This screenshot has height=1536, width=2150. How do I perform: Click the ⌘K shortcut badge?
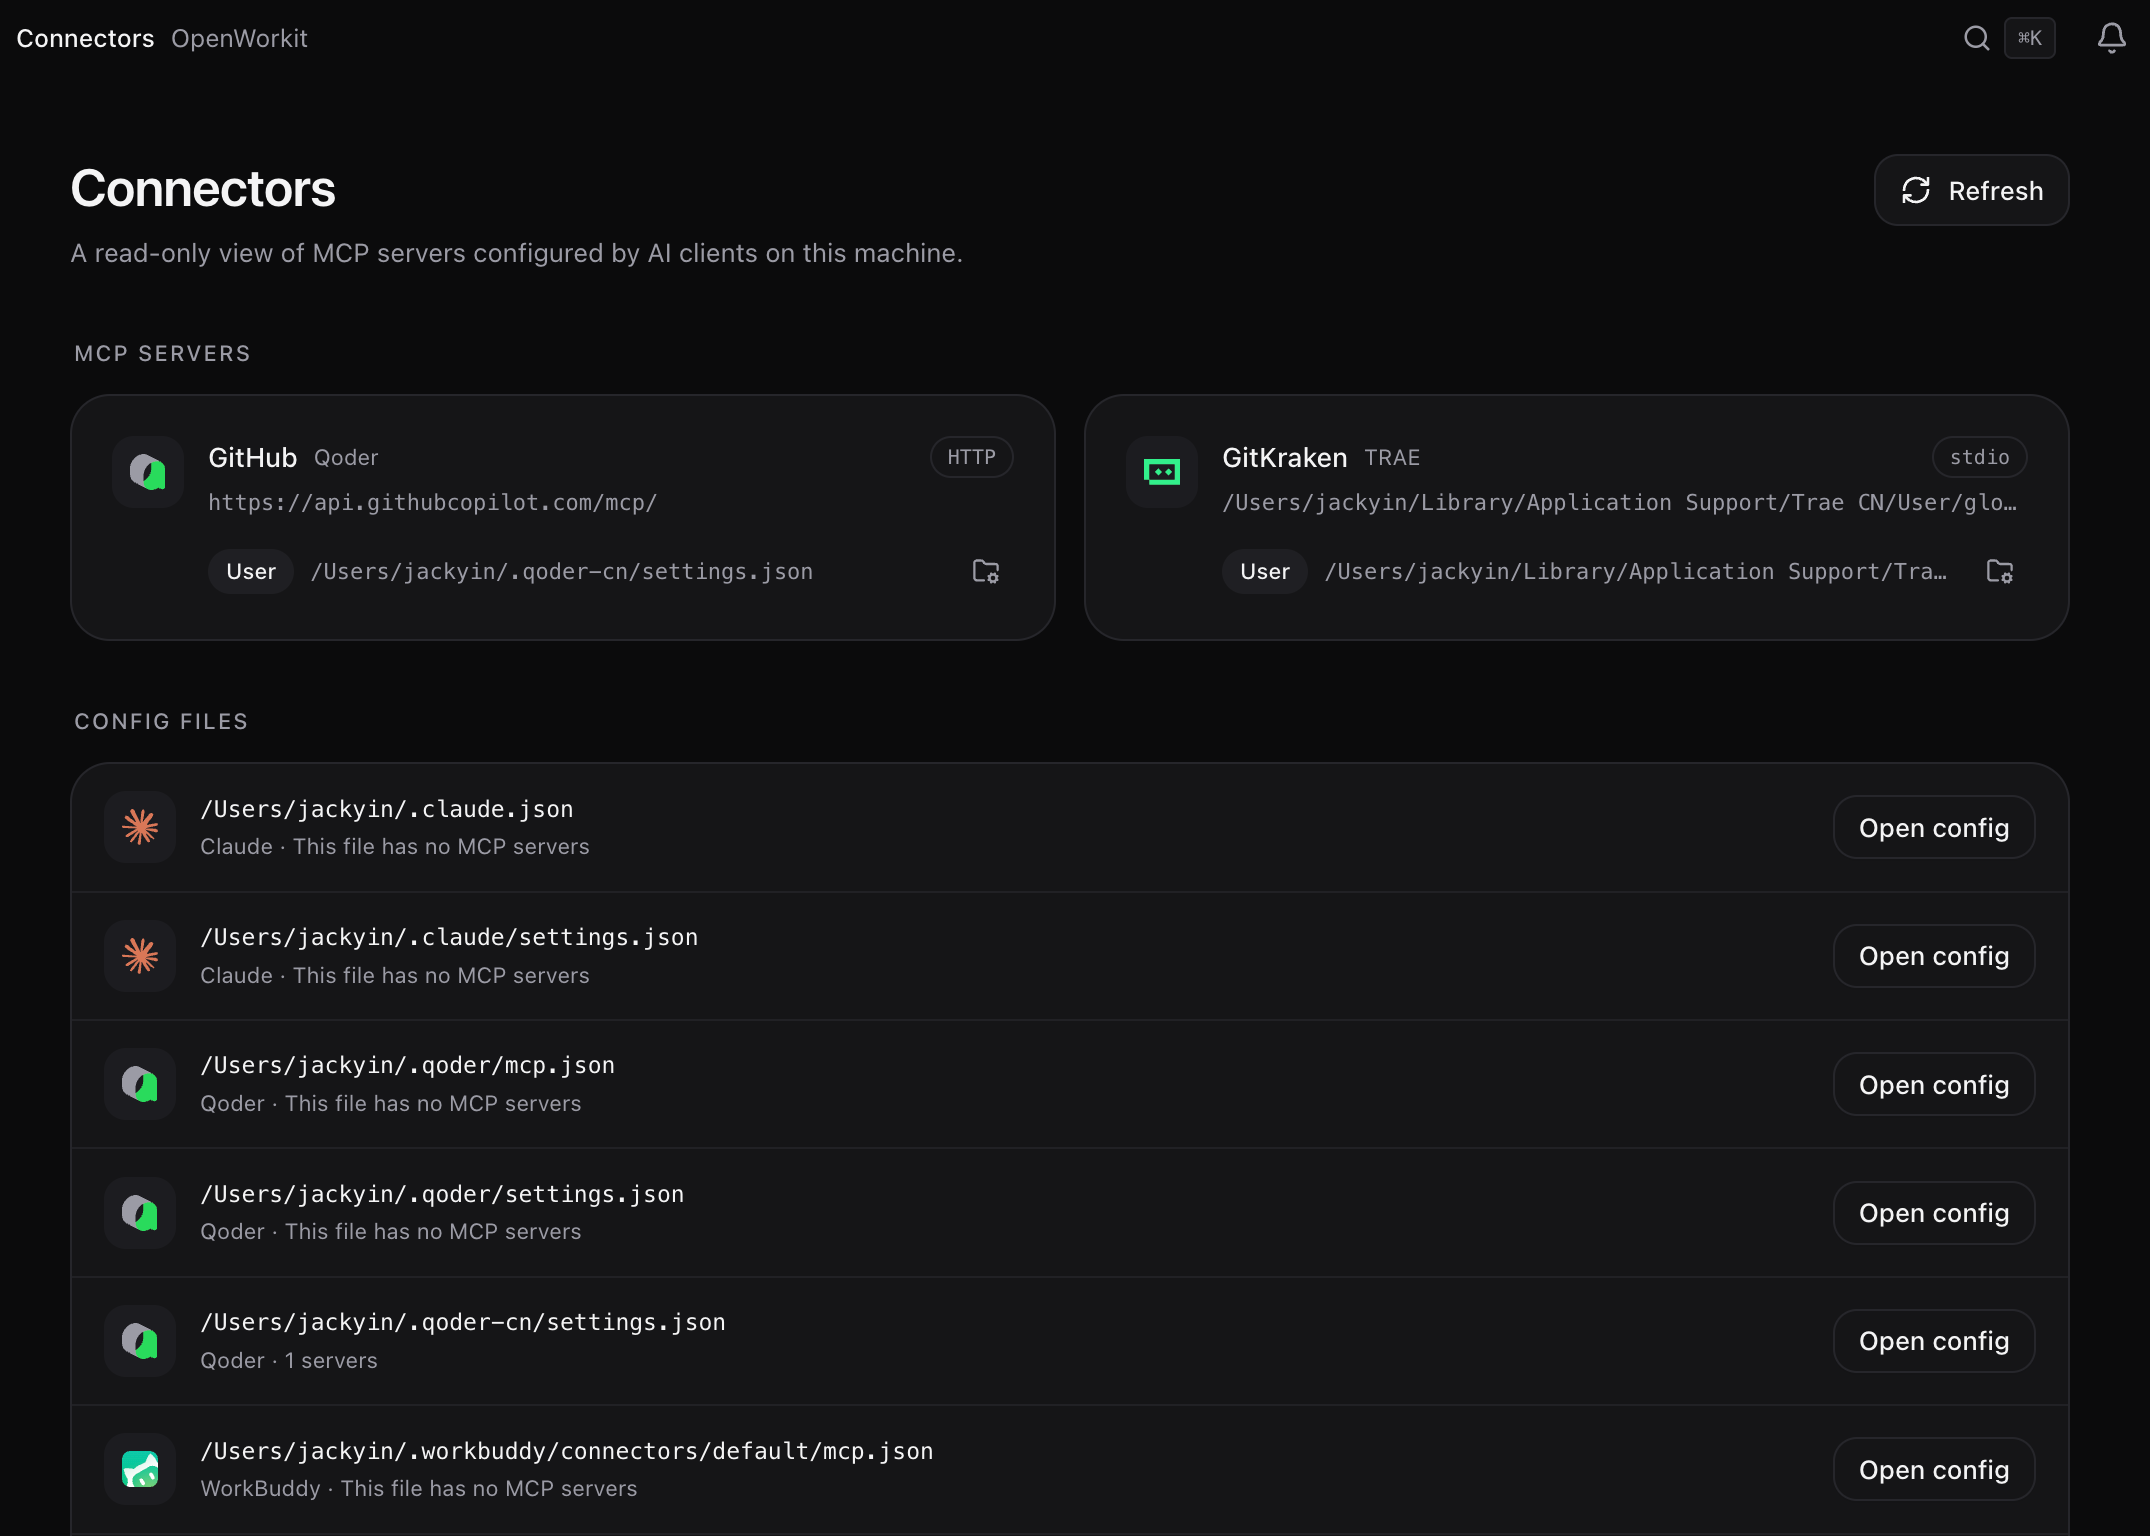click(2029, 38)
